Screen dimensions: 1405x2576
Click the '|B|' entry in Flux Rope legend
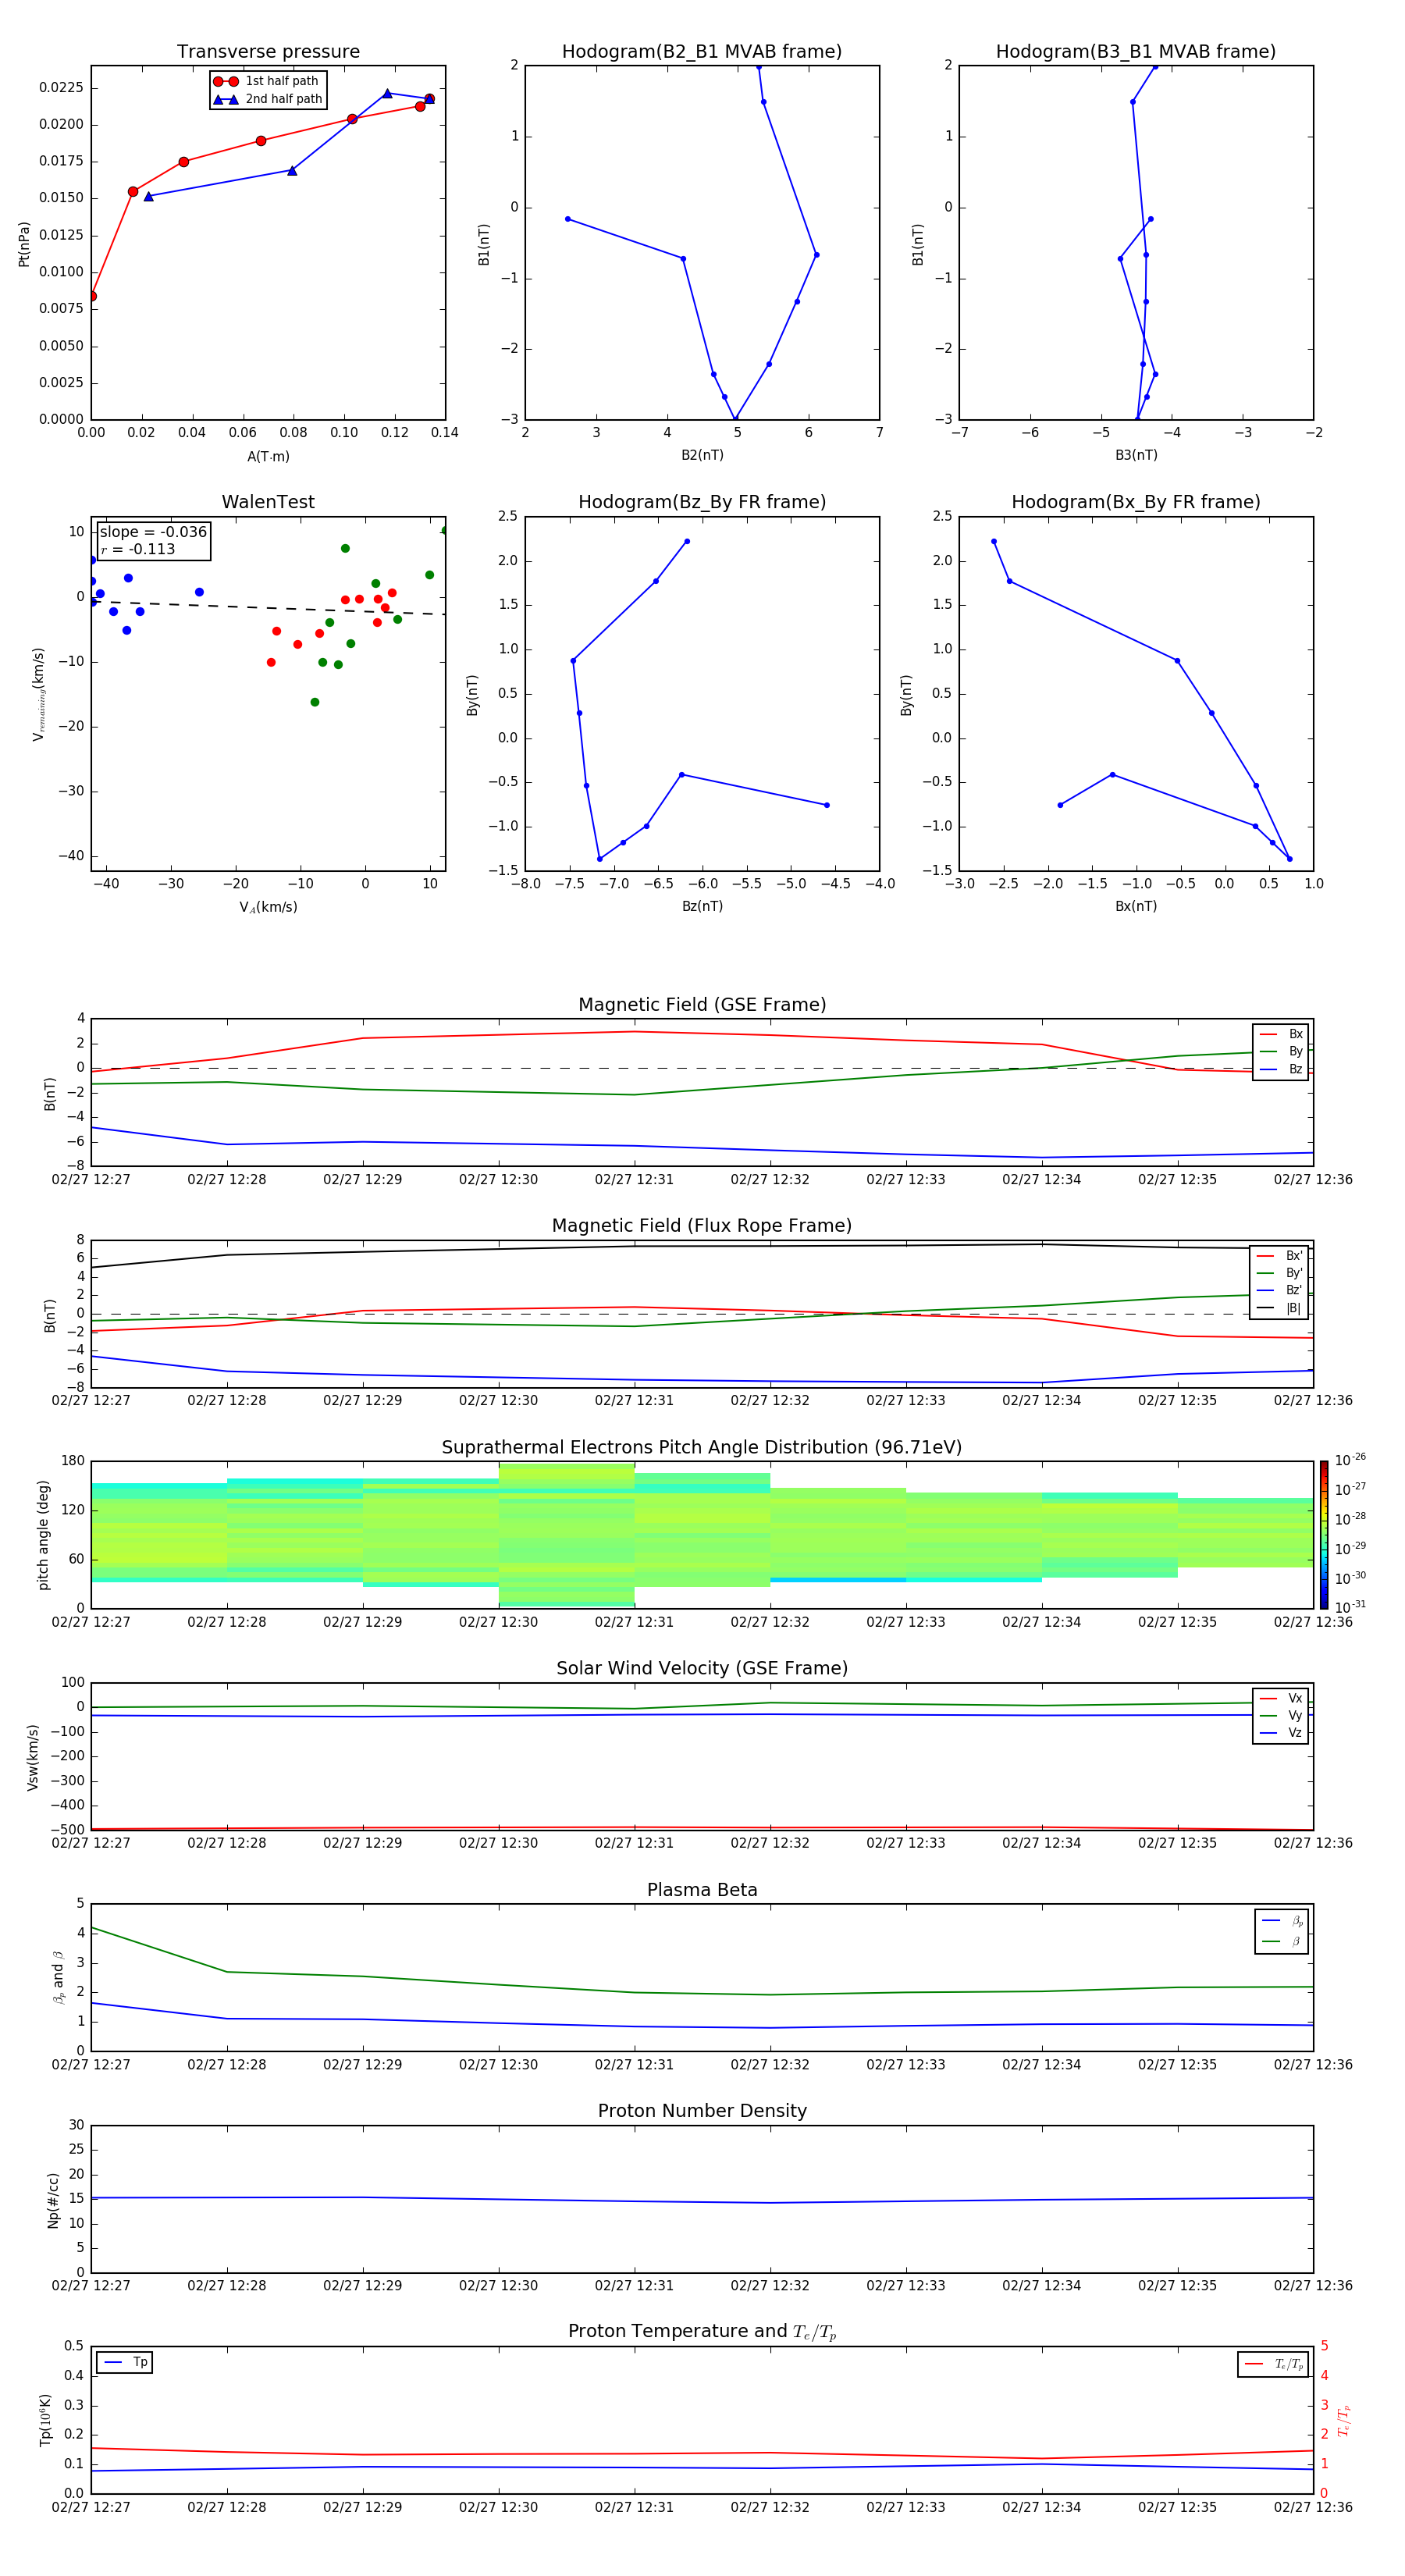tap(1280, 1308)
